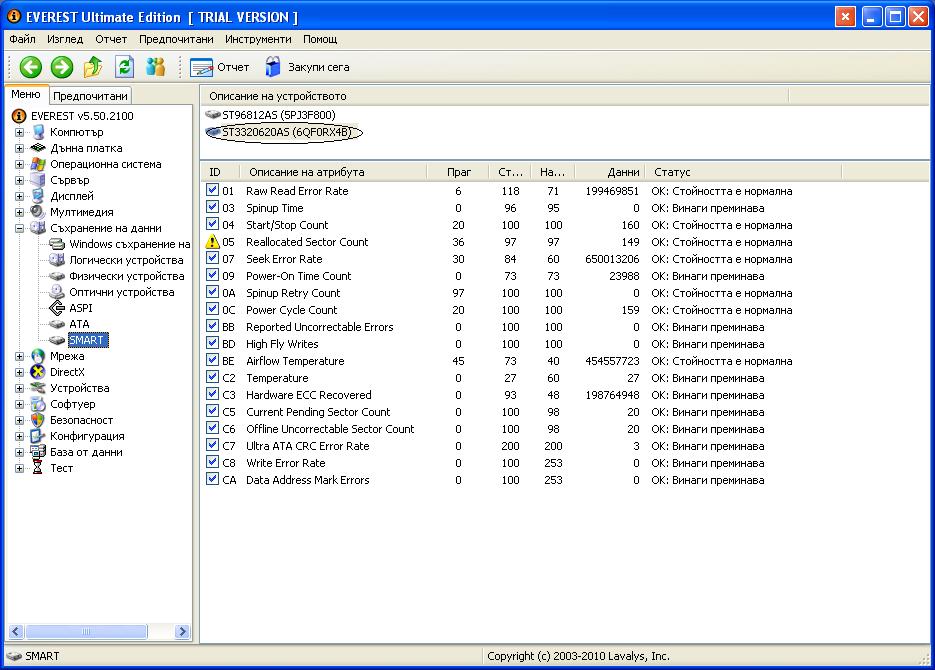Select the ST96812AS drive icon in device list

point(213,115)
